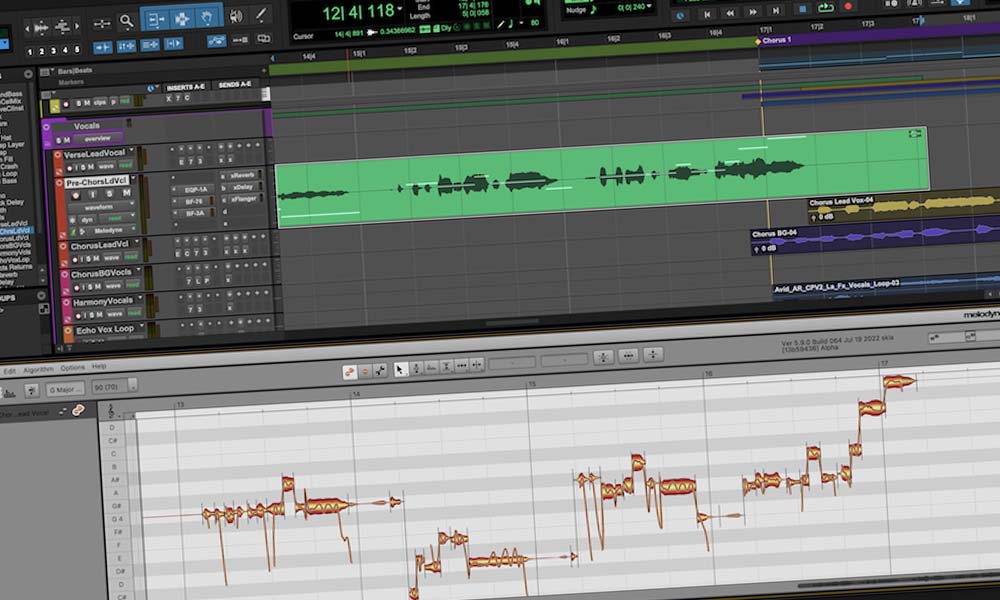Click the Play transport button
This screenshot has height=600, width=1000.
(x=825, y=8)
